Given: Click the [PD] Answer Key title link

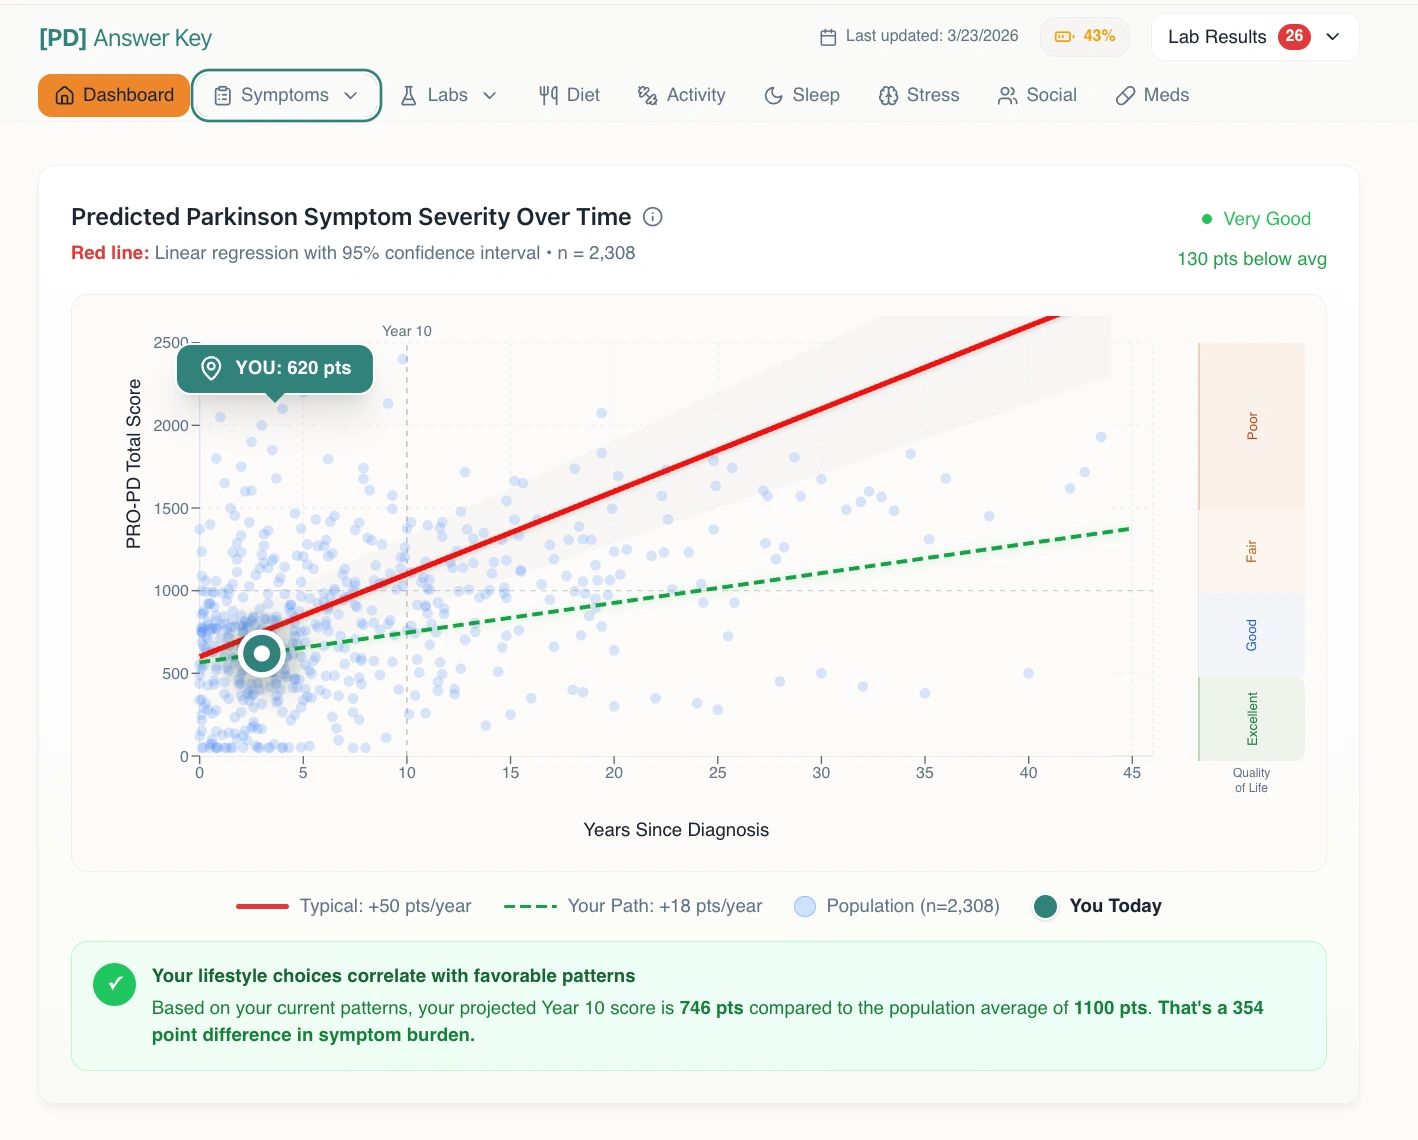Looking at the screenshot, I should tap(125, 38).
